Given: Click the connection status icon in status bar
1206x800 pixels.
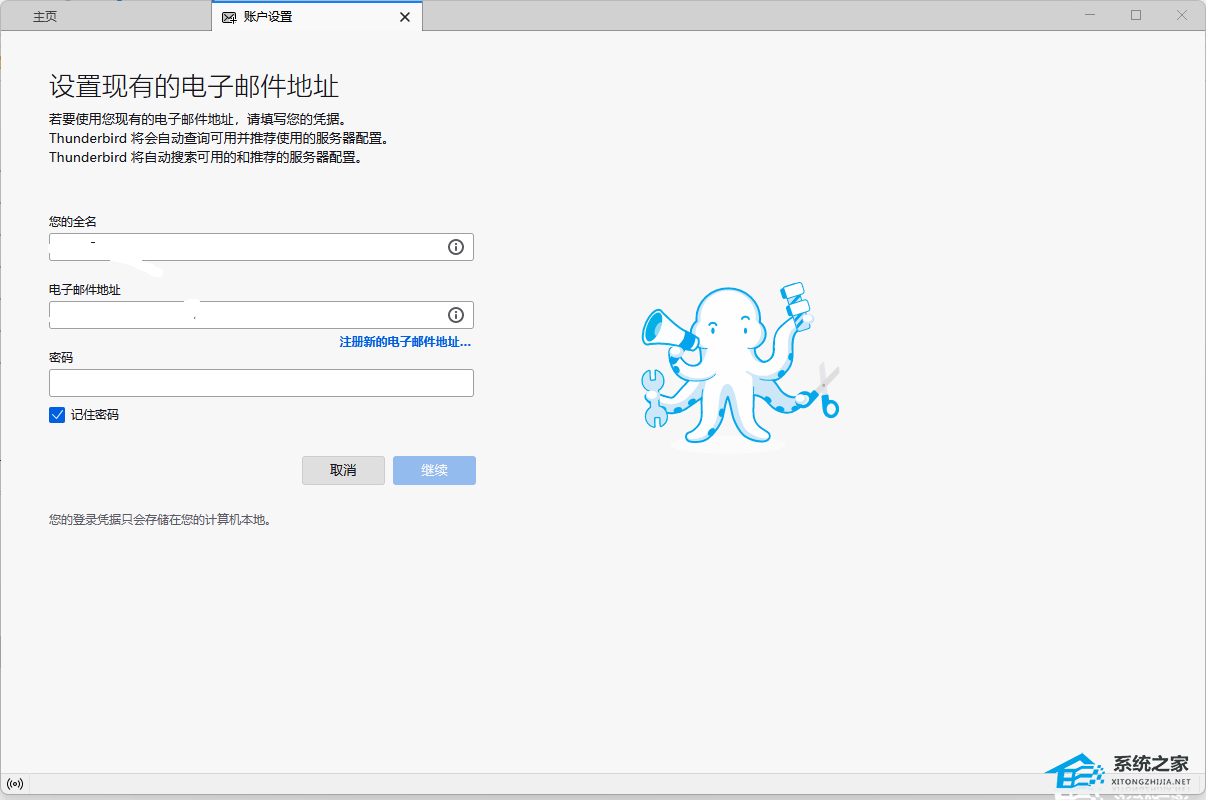Looking at the screenshot, I should [x=15, y=784].
